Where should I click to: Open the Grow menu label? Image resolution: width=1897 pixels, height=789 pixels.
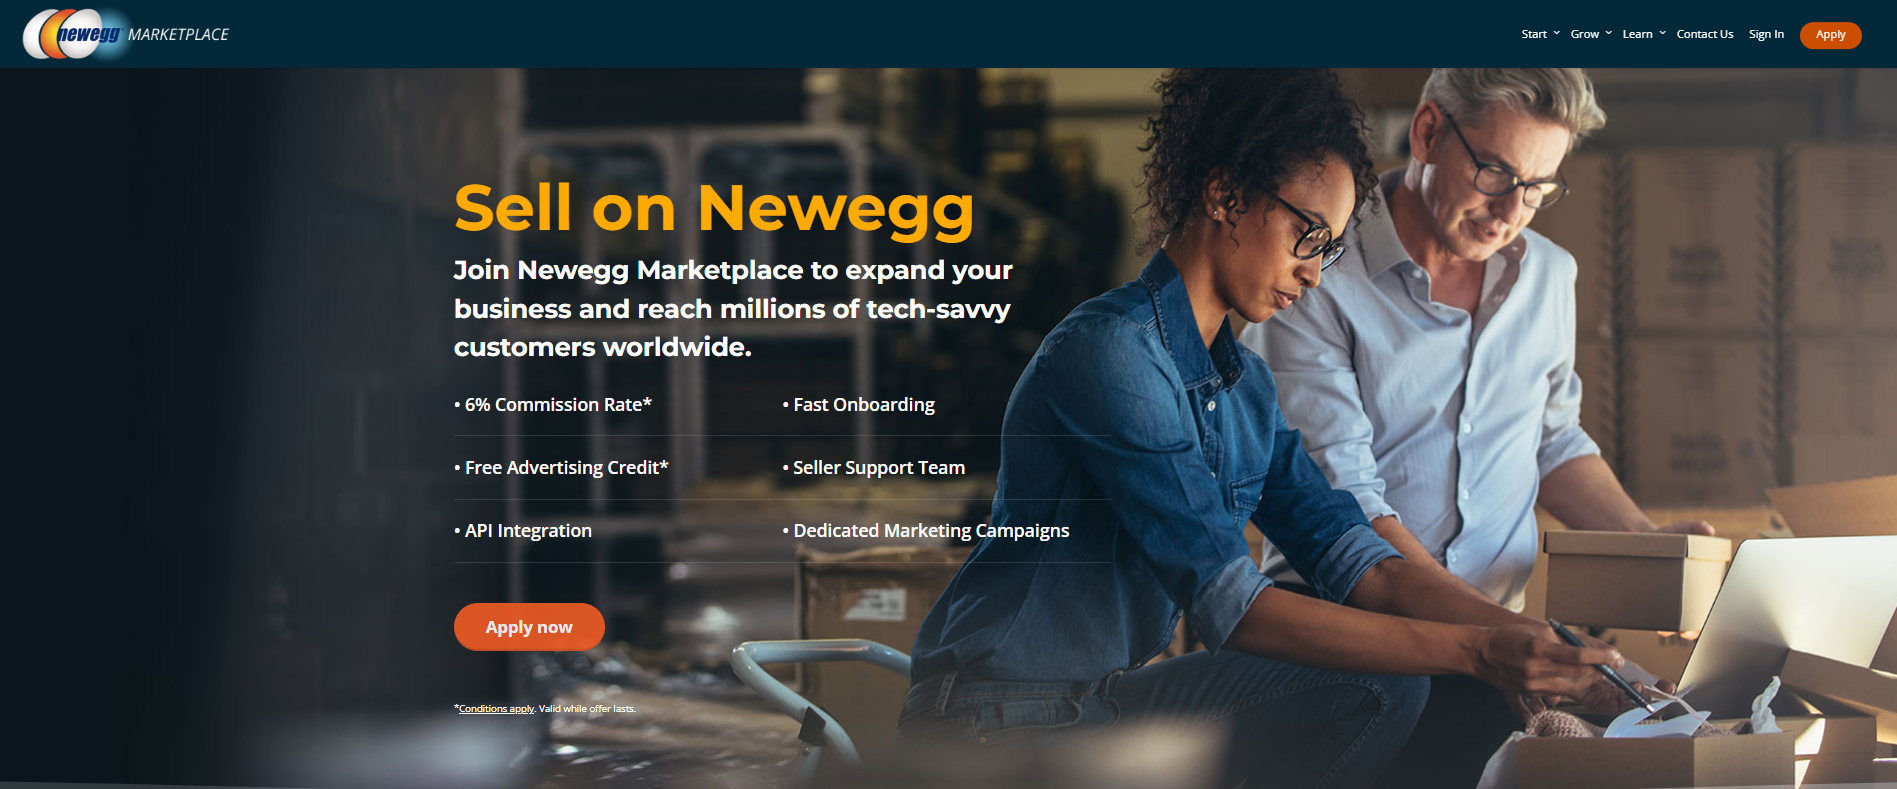pos(1584,34)
